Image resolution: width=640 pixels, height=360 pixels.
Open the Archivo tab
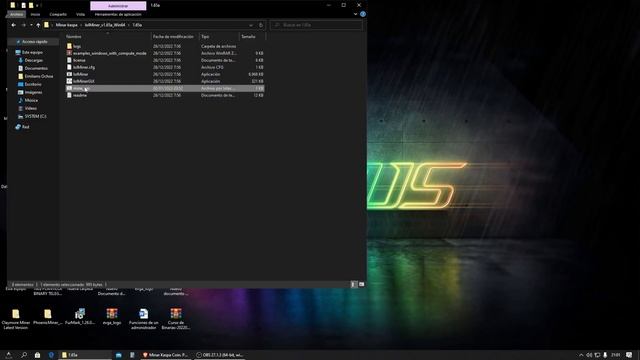point(16,14)
